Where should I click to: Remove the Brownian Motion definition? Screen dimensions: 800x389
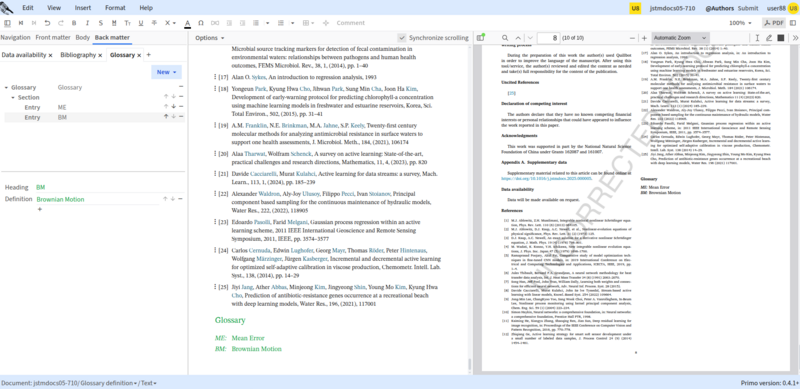[x=181, y=199]
